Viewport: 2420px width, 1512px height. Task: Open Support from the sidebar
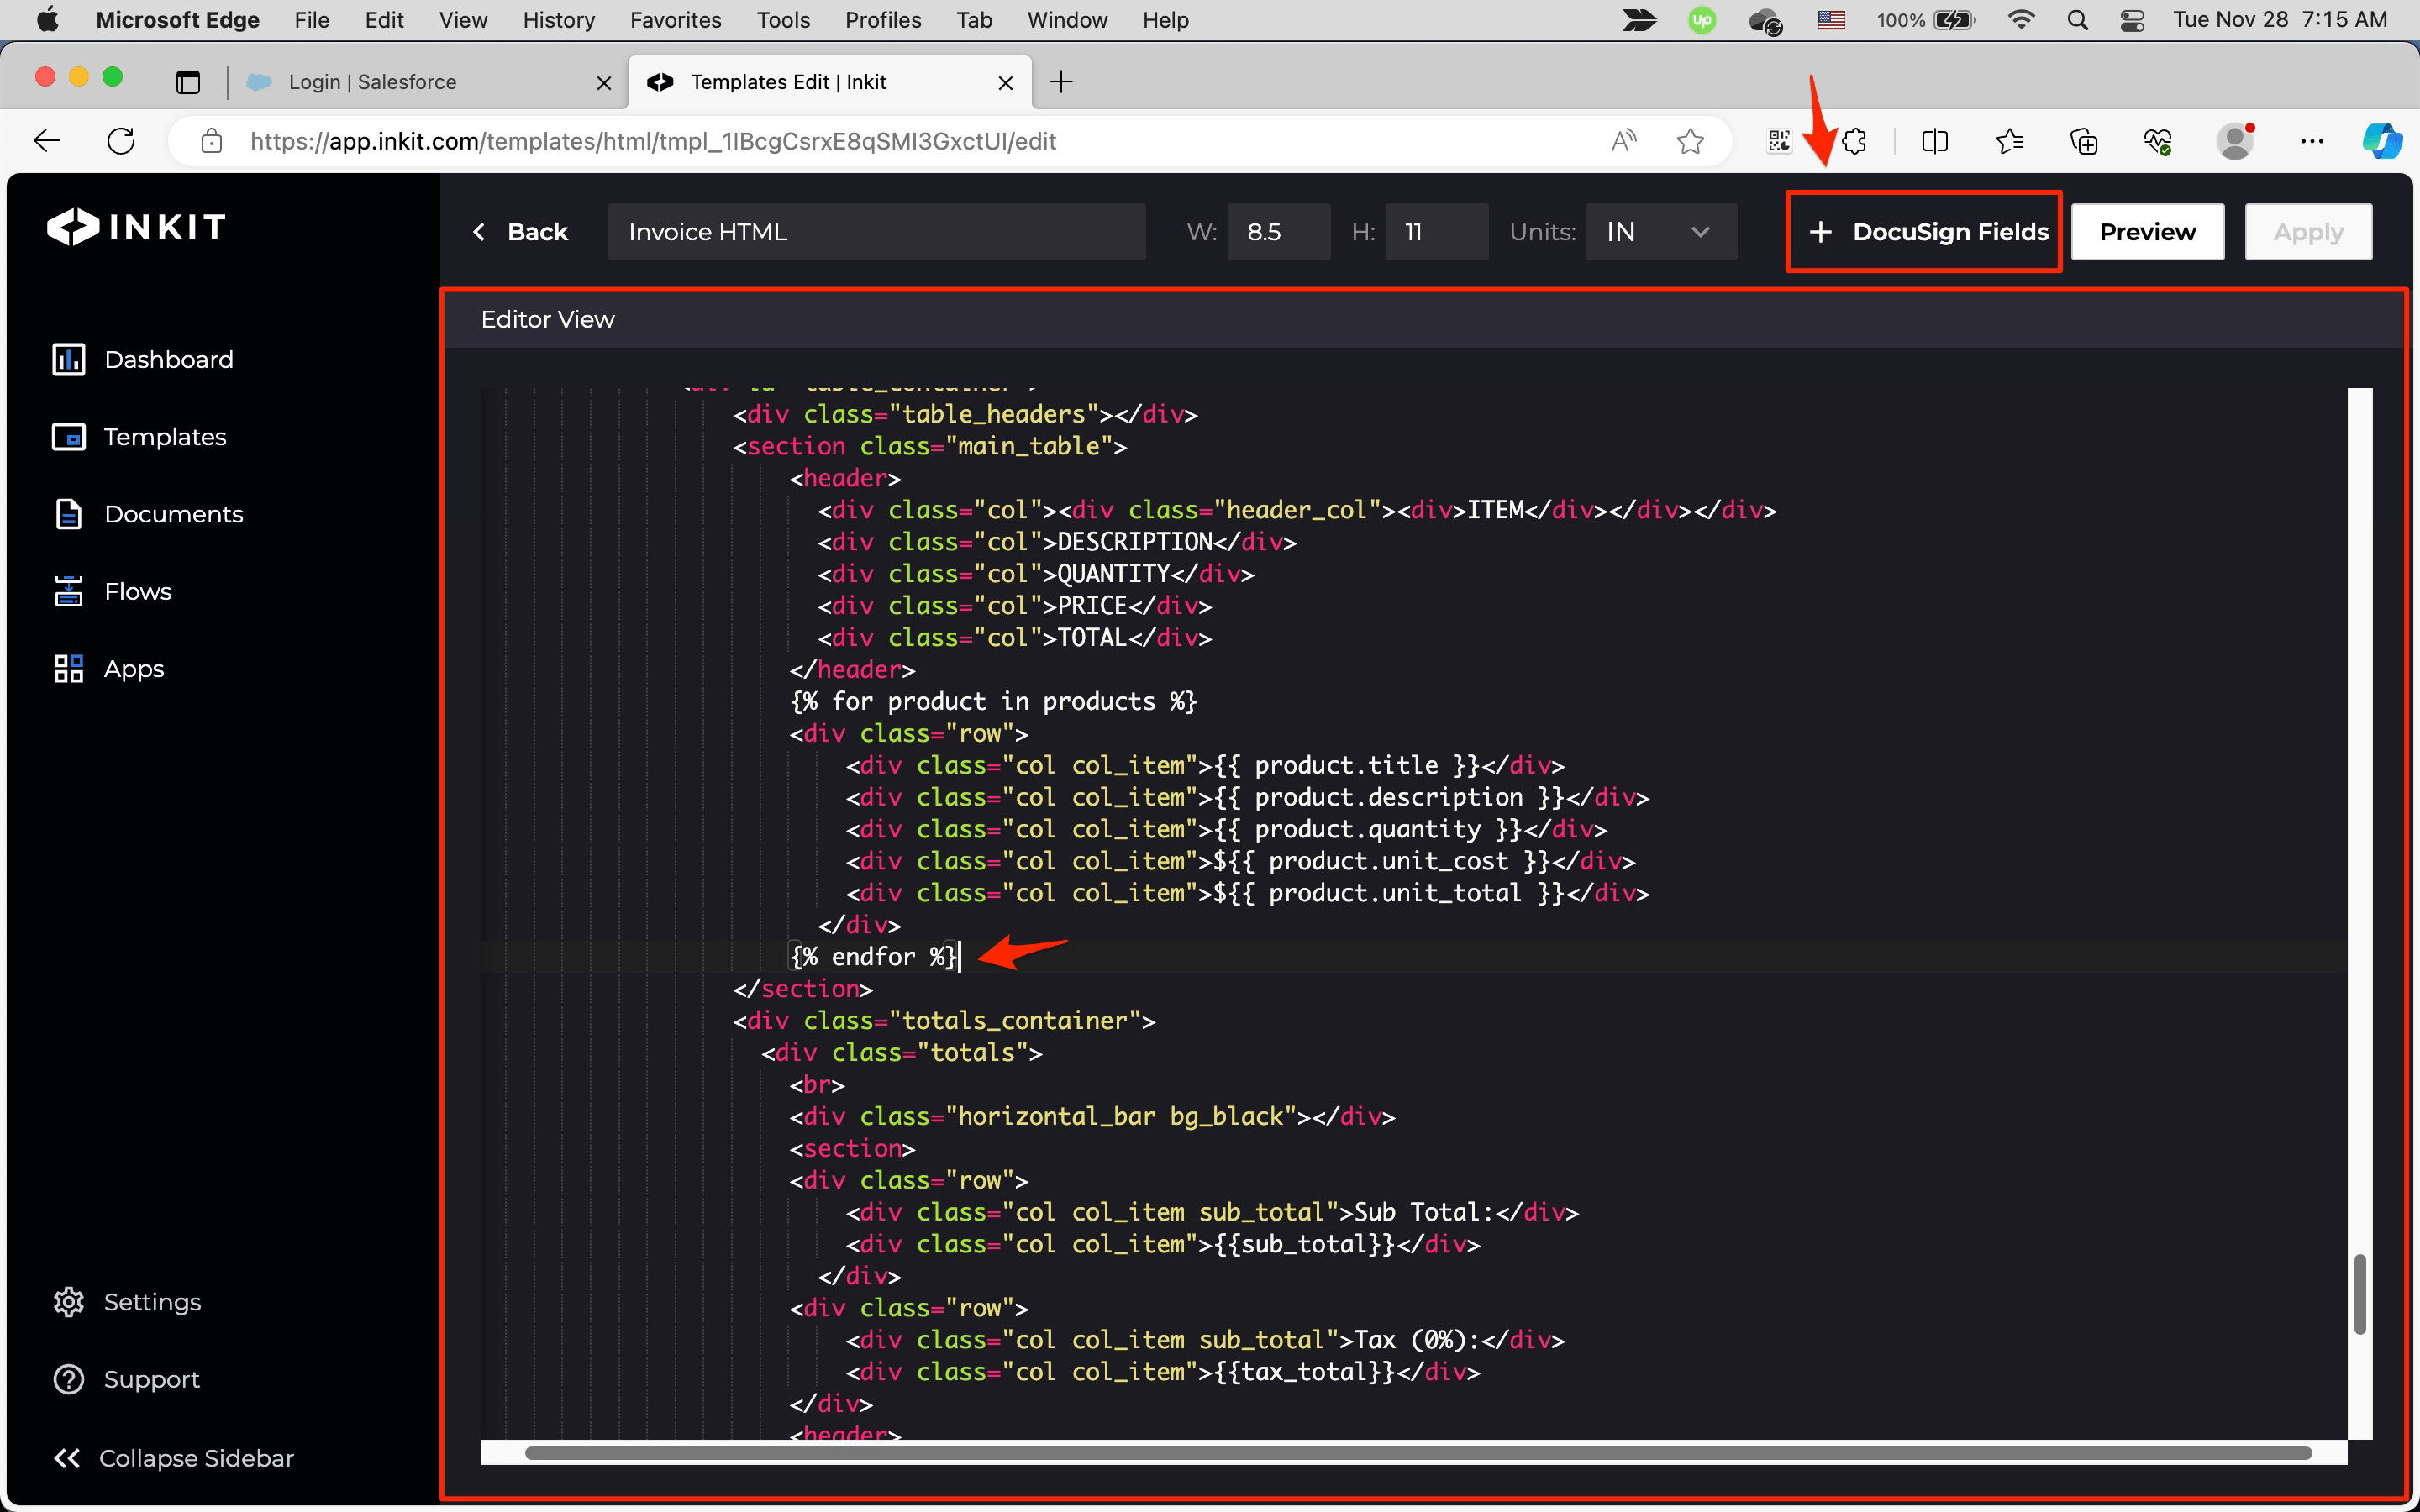(151, 1379)
